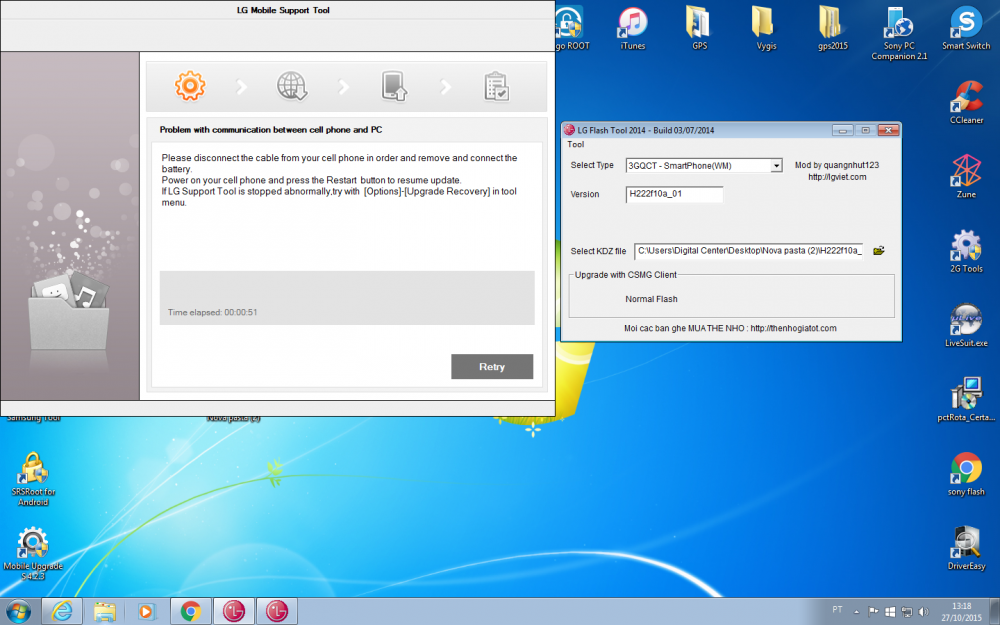Select the Sony PC Companion 2.1 icon
Screen dimensions: 1000x625
(x=899, y=33)
